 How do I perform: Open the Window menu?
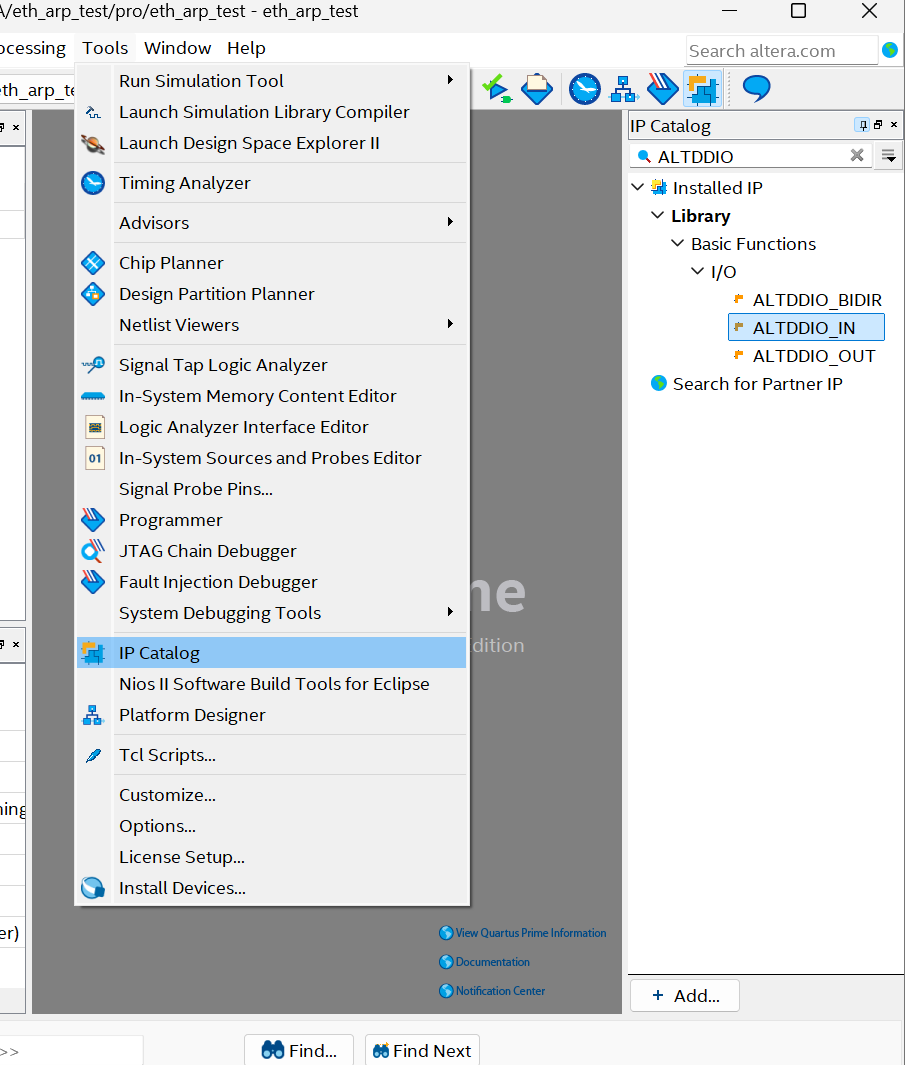[x=177, y=48]
